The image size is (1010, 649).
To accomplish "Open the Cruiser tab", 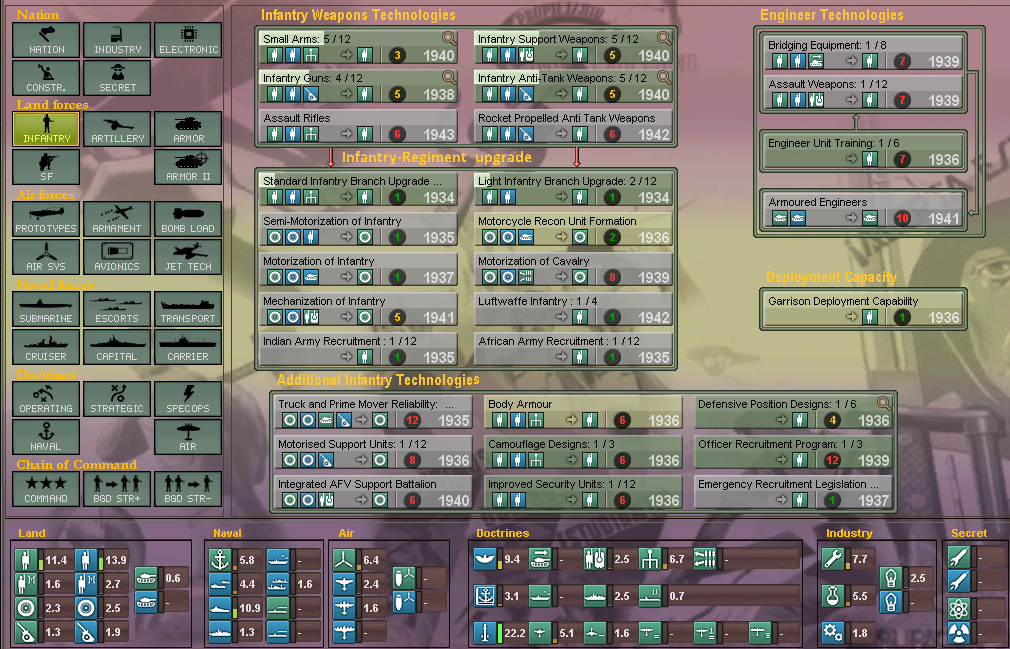I will tap(46, 347).
